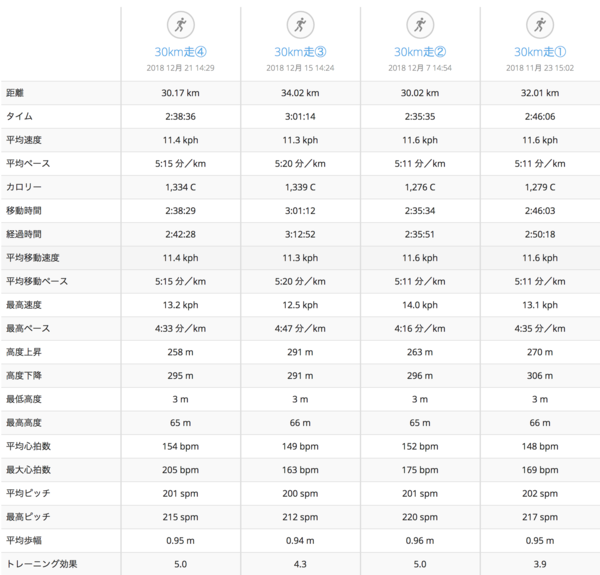The width and height of the screenshot is (600, 575).
Task: Click the calorie value 1,334 C
Action: (181, 187)
